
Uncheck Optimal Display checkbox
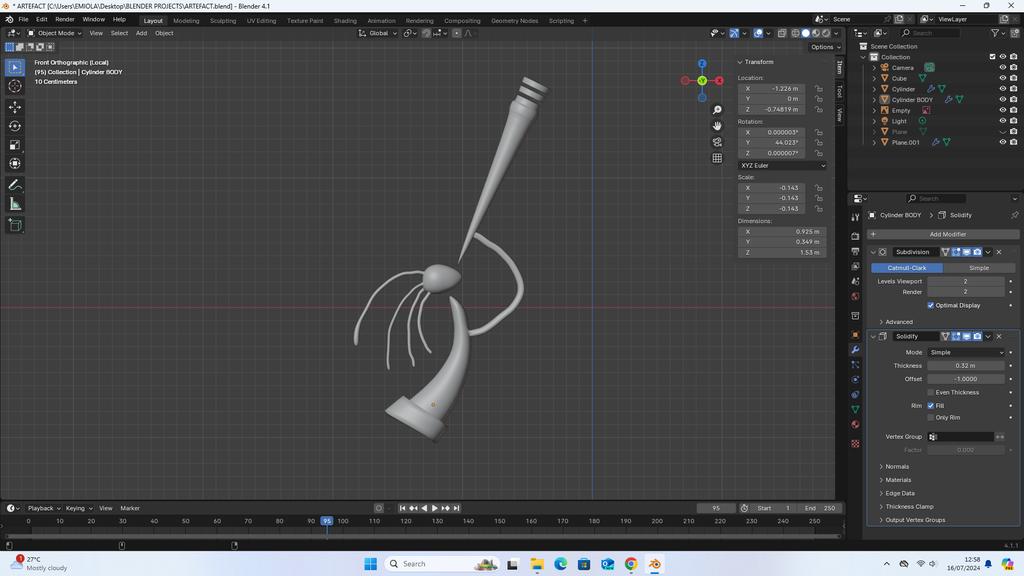931,305
